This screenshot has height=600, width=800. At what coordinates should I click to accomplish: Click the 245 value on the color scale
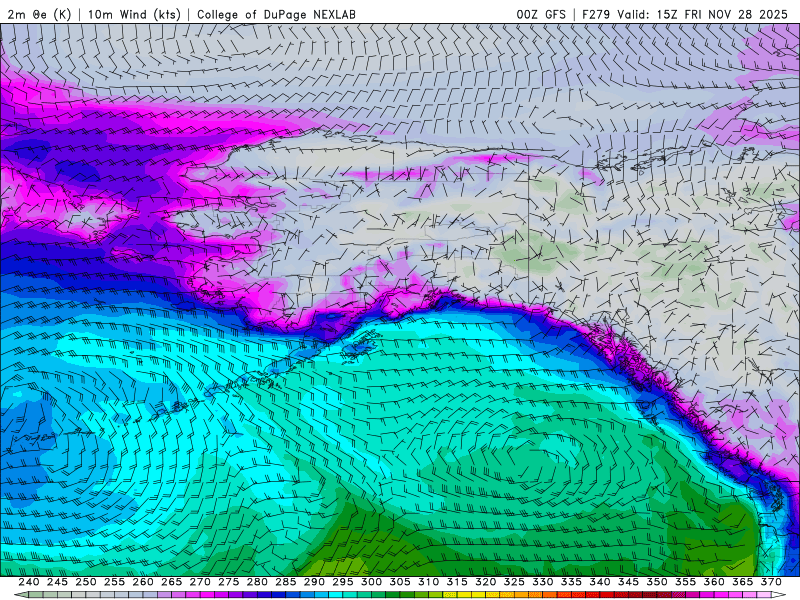click(x=57, y=582)
